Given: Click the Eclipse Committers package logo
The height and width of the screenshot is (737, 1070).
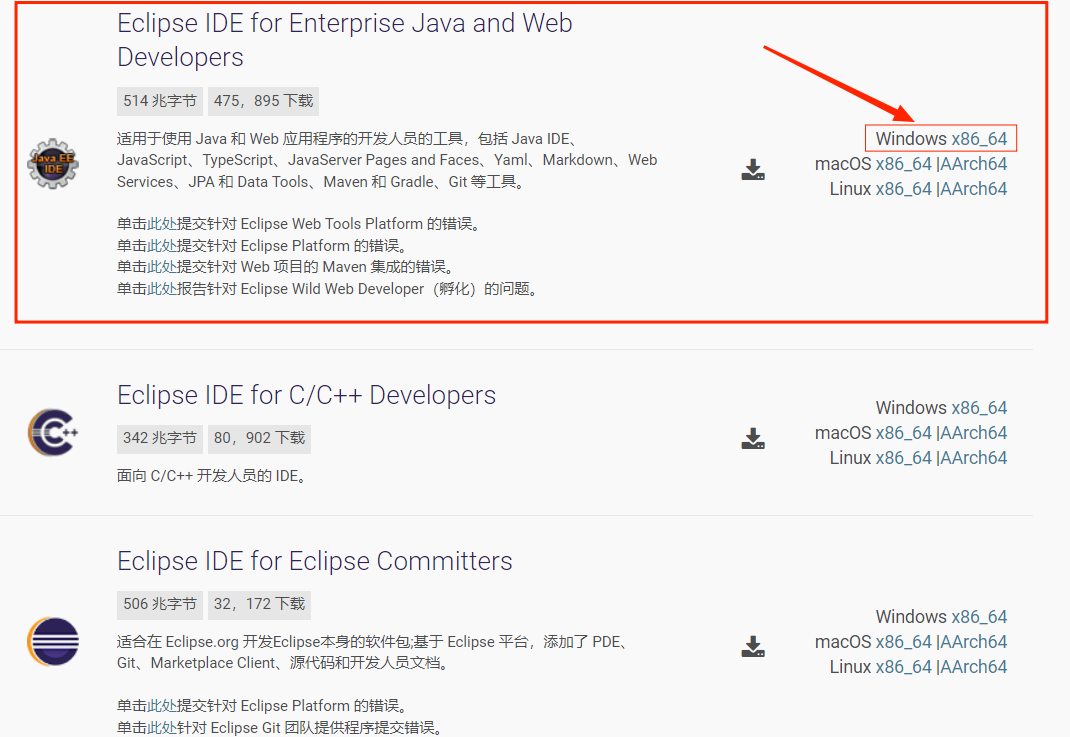Looking at the screenshot, I should tap(53, 641).
